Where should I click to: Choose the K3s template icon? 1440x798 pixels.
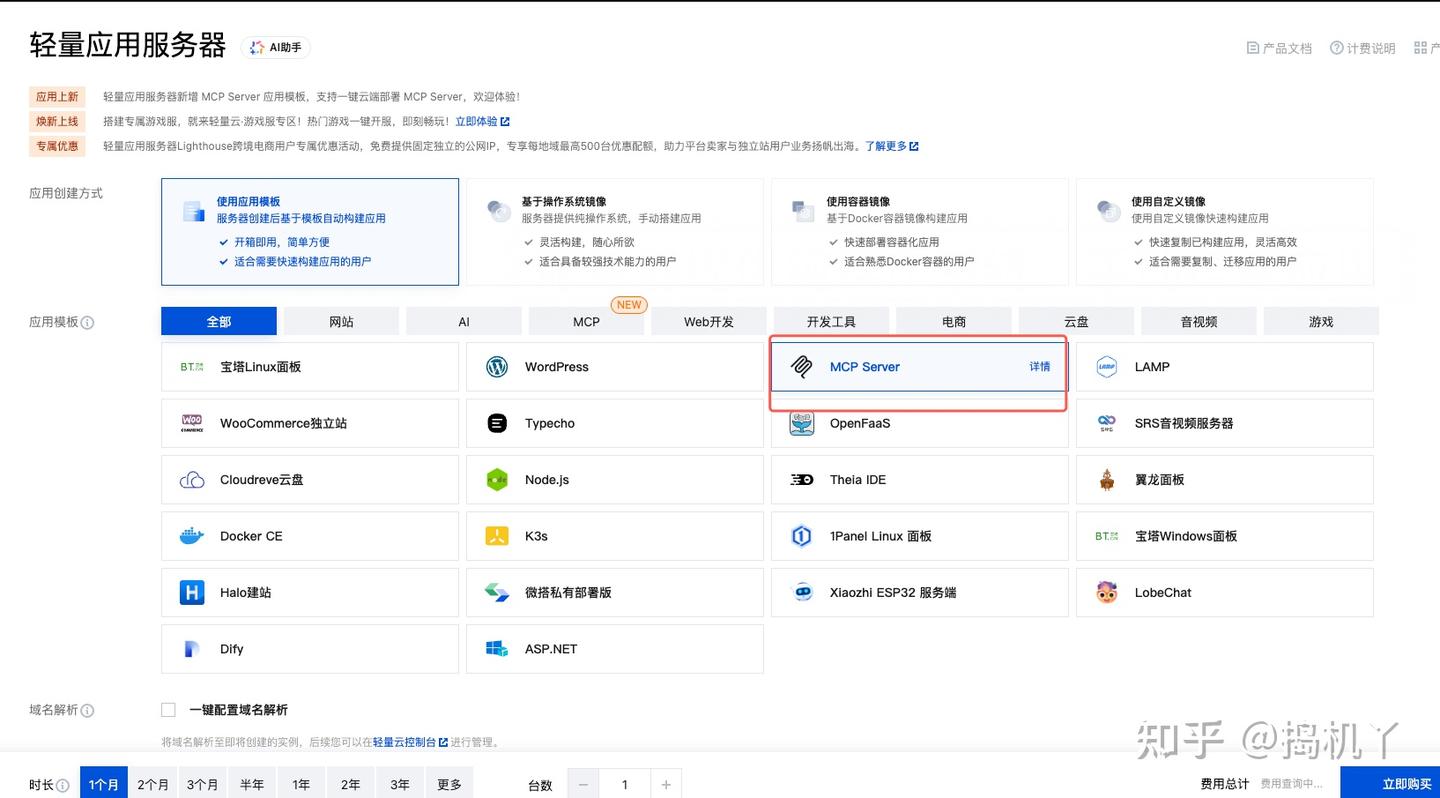(497, 536)
